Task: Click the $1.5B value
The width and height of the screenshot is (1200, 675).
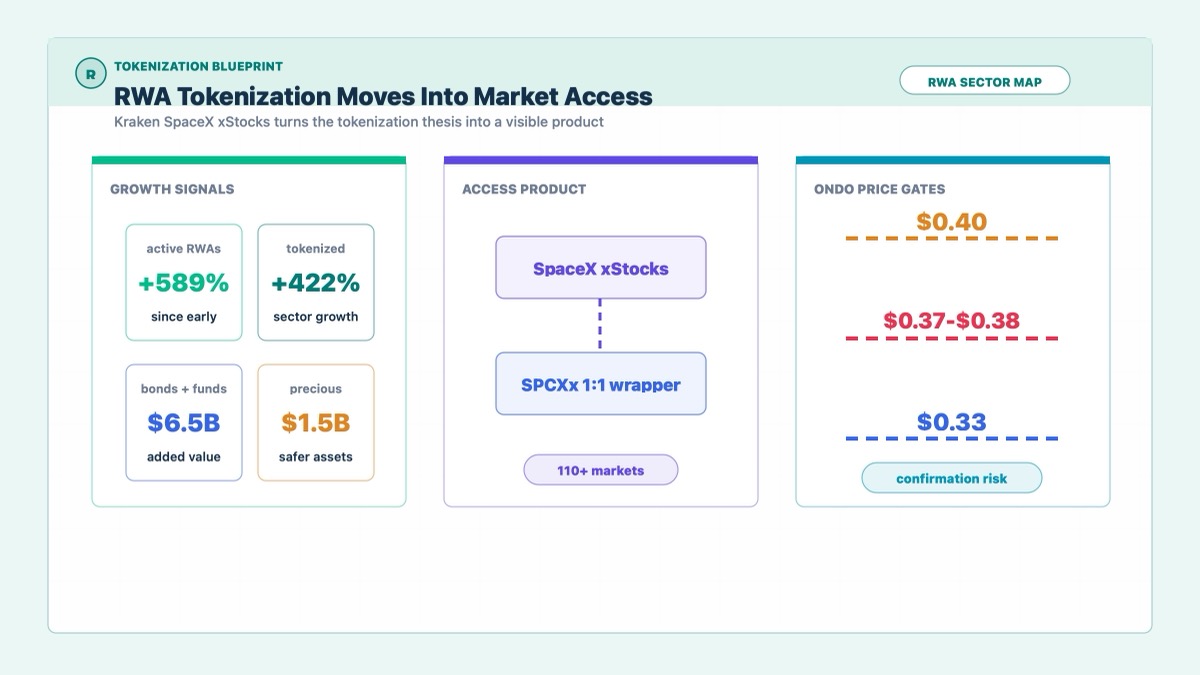Action: click(316, 423)
